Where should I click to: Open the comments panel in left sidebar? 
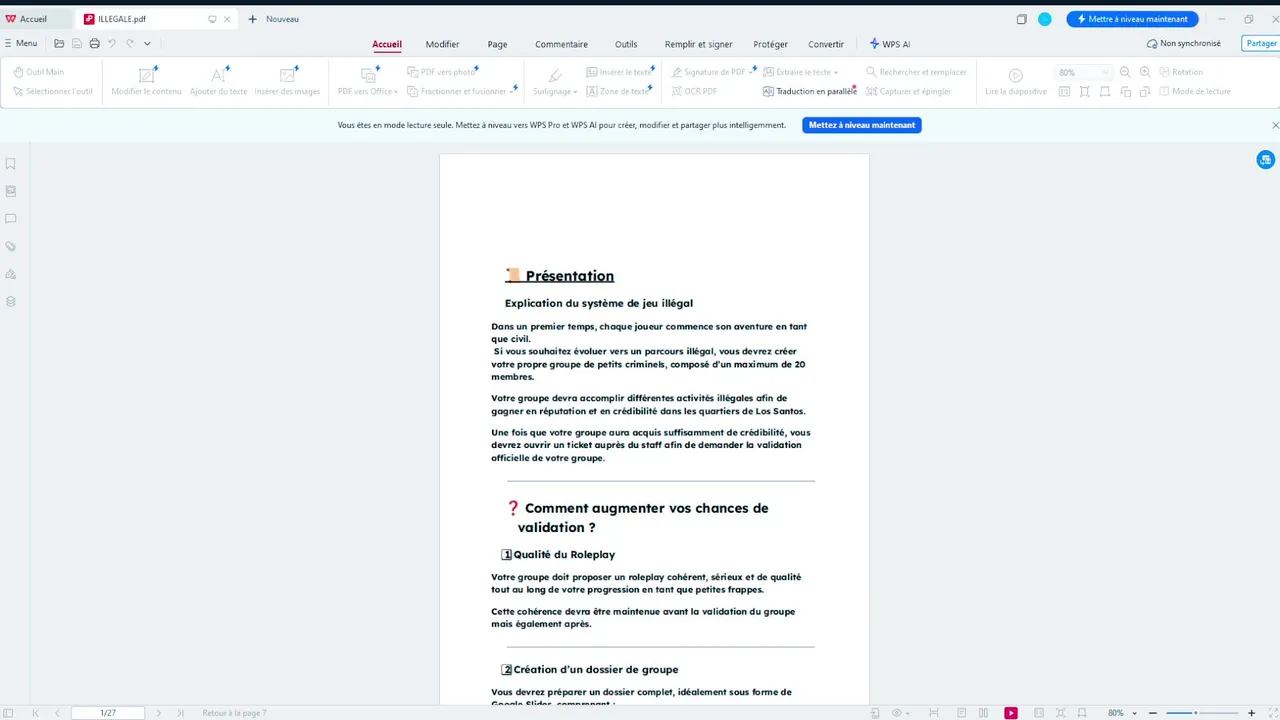pos(11,218)
